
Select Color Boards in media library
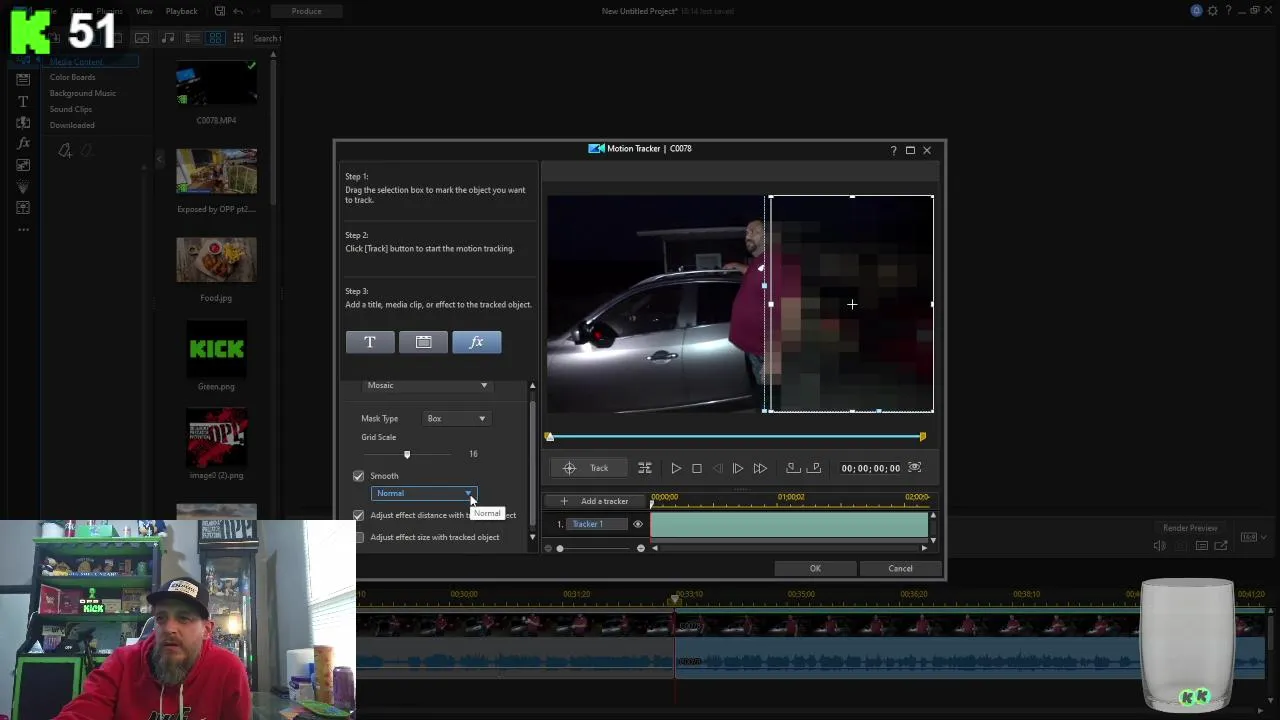73,77
